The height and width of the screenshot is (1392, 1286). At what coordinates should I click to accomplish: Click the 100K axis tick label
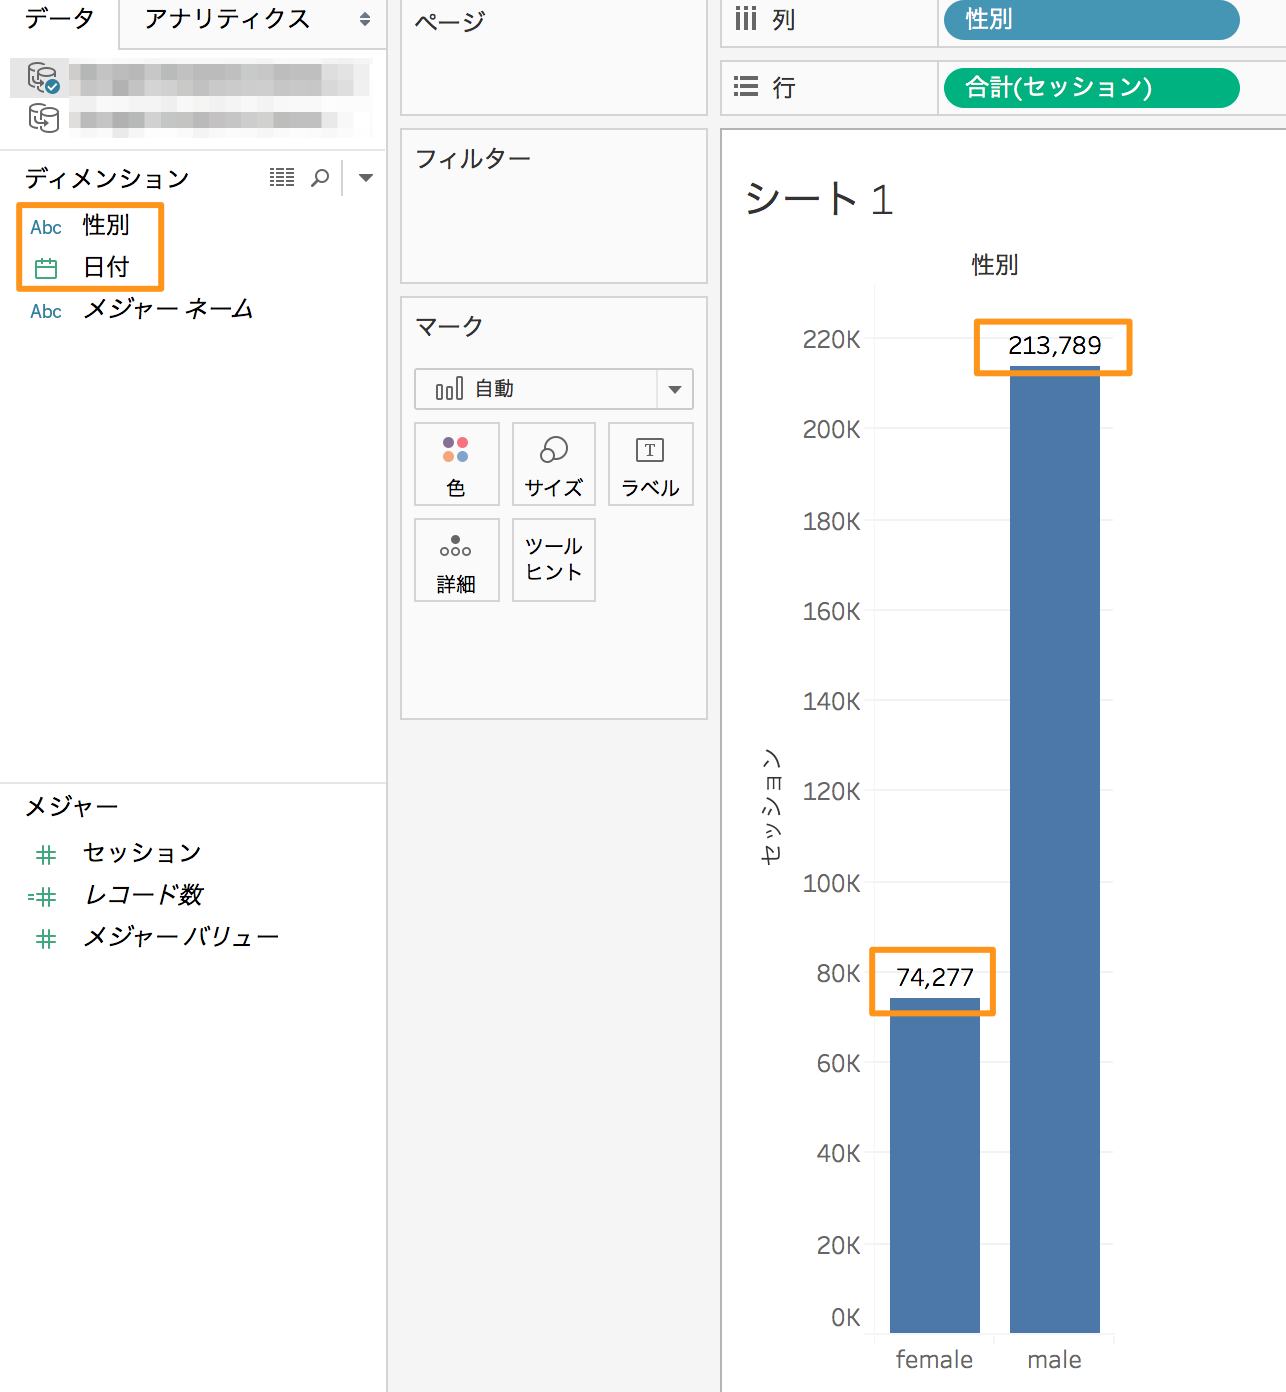[831, 884]
